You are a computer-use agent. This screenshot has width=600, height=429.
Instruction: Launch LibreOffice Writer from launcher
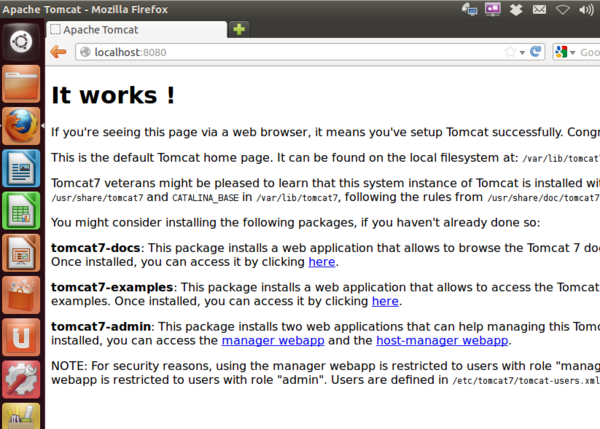[21, 168]
